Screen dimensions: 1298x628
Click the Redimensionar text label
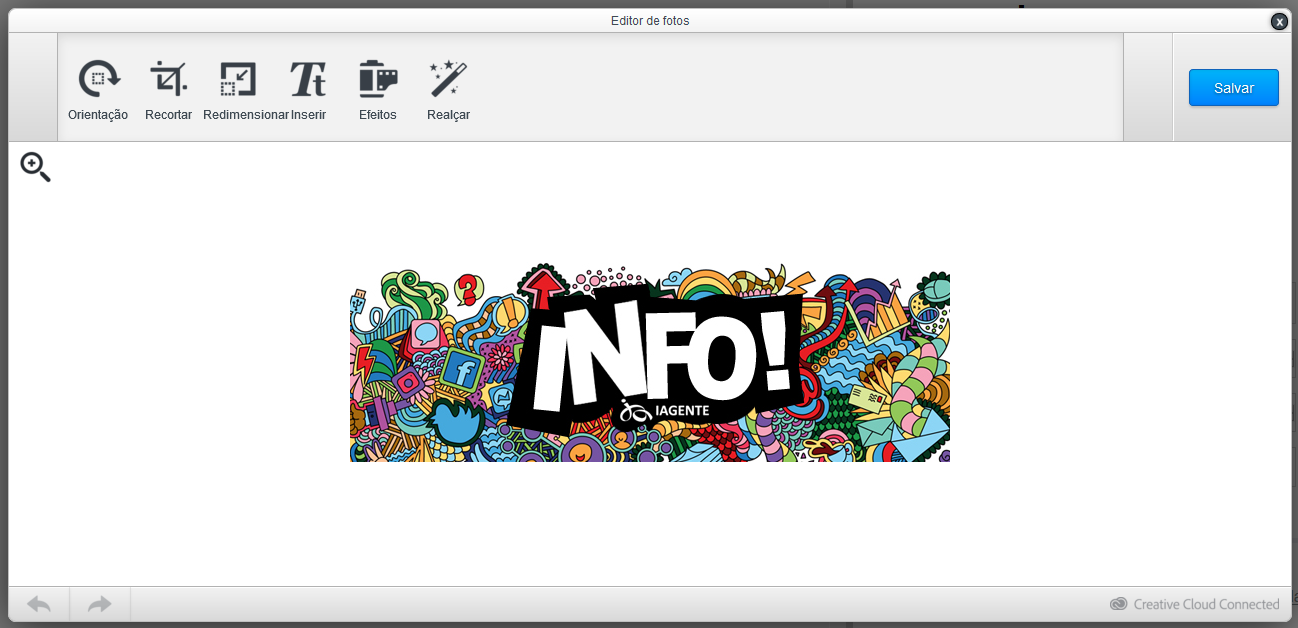click(245, 115)
